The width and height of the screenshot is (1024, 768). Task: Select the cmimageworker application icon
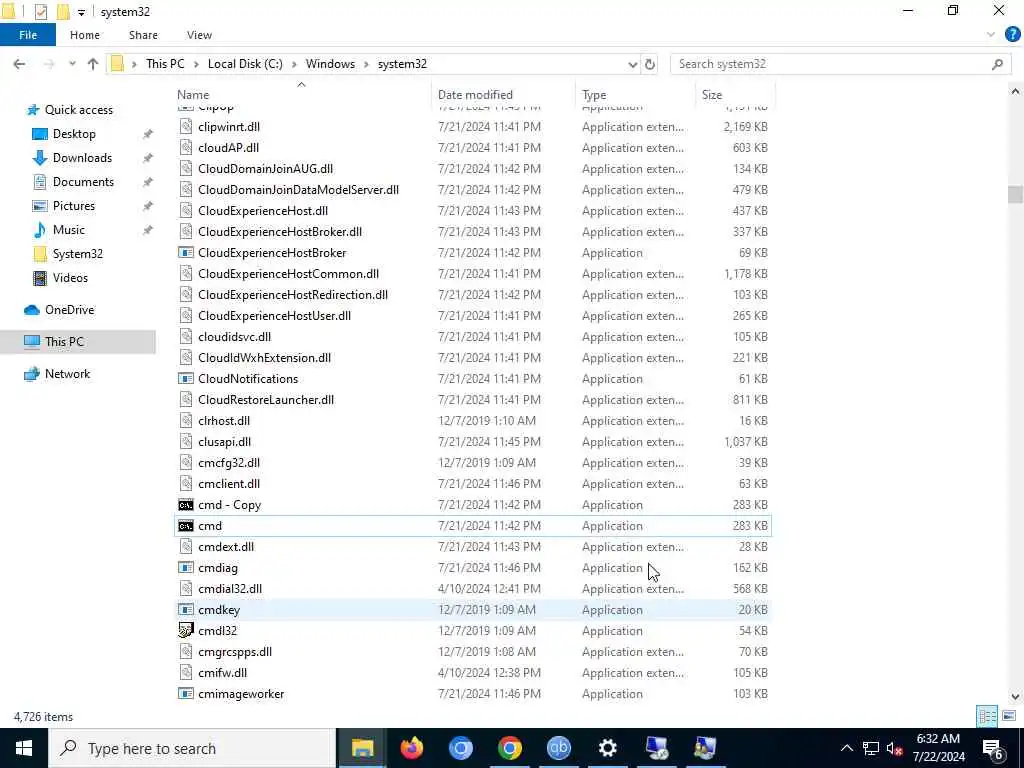click(x=186, y=694)
